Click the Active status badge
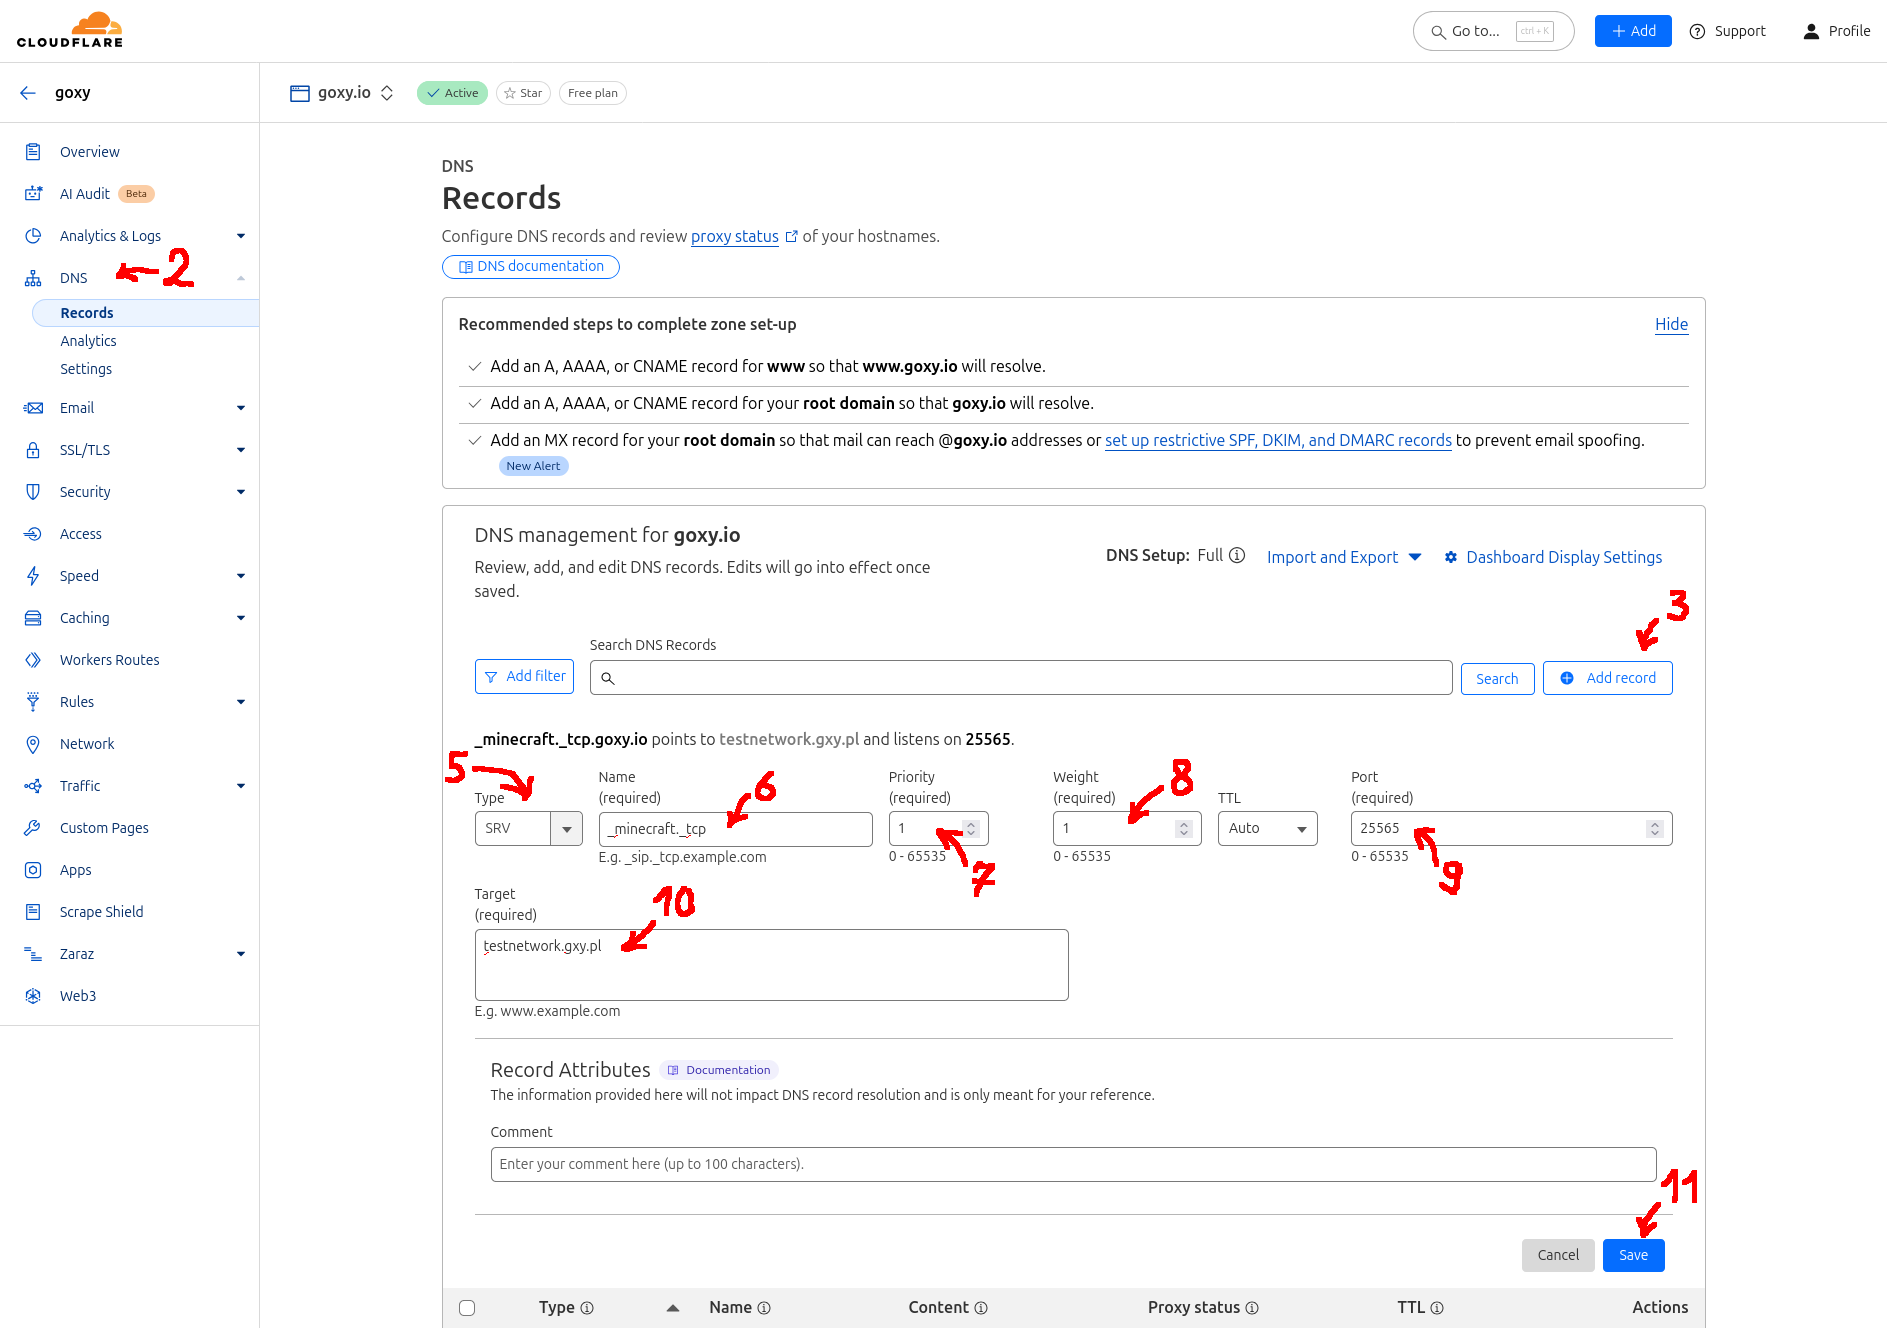The height and width of the screenshot is (1328, 1887). [451, 92]
